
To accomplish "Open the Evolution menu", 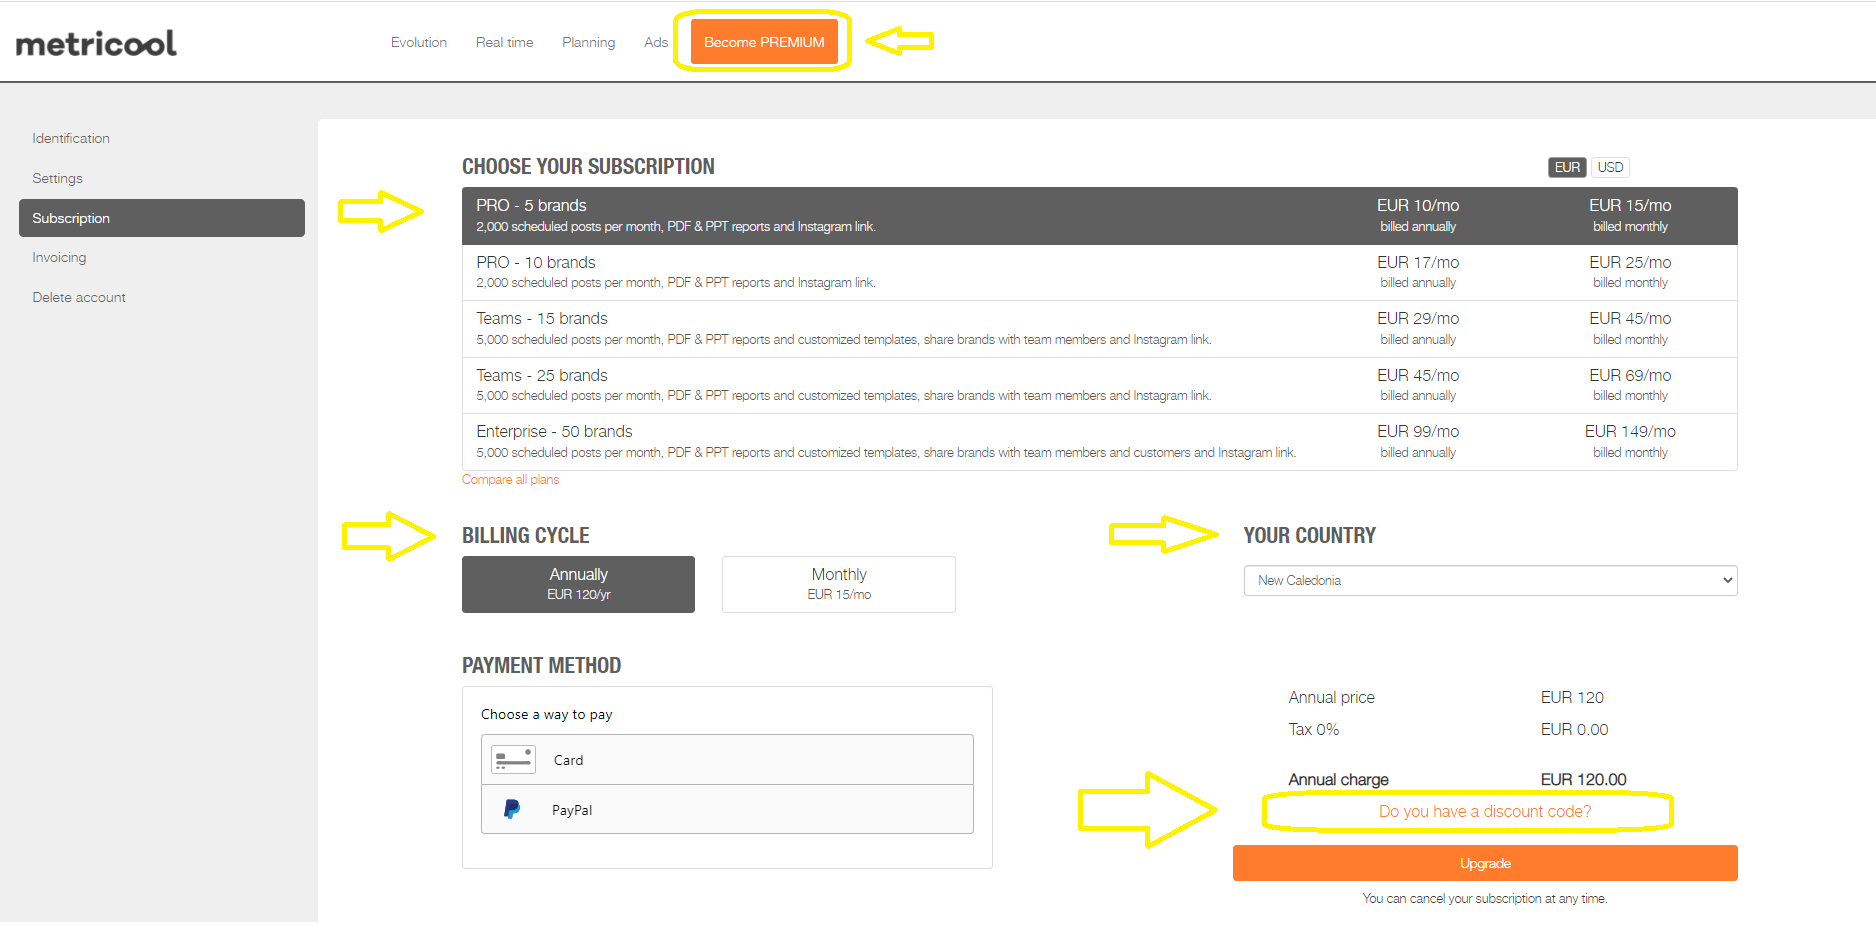I will pos(418,42).
